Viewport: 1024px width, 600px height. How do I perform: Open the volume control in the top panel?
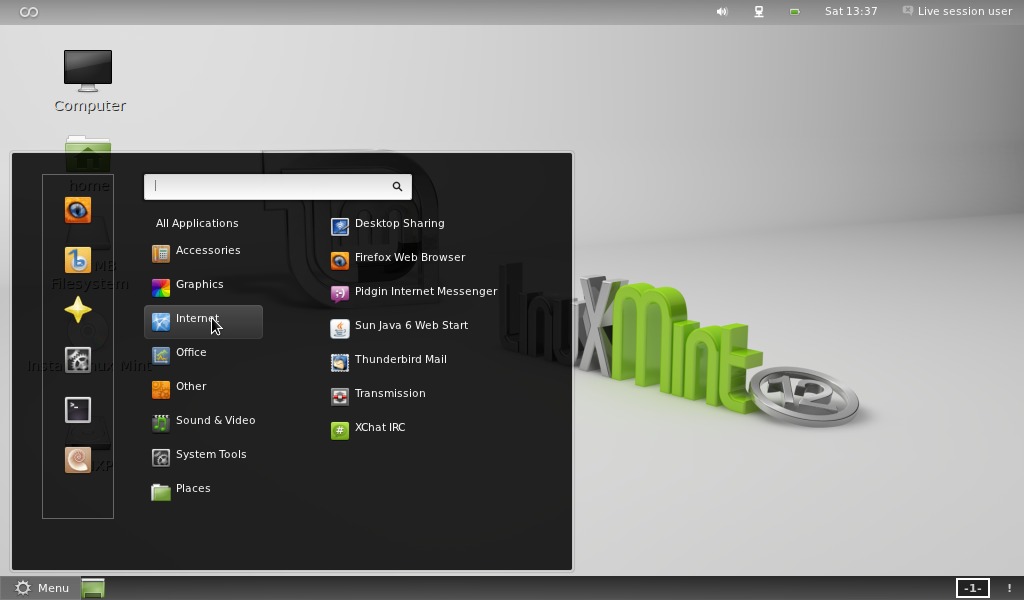pyautogui.click(x=722, y=12)
